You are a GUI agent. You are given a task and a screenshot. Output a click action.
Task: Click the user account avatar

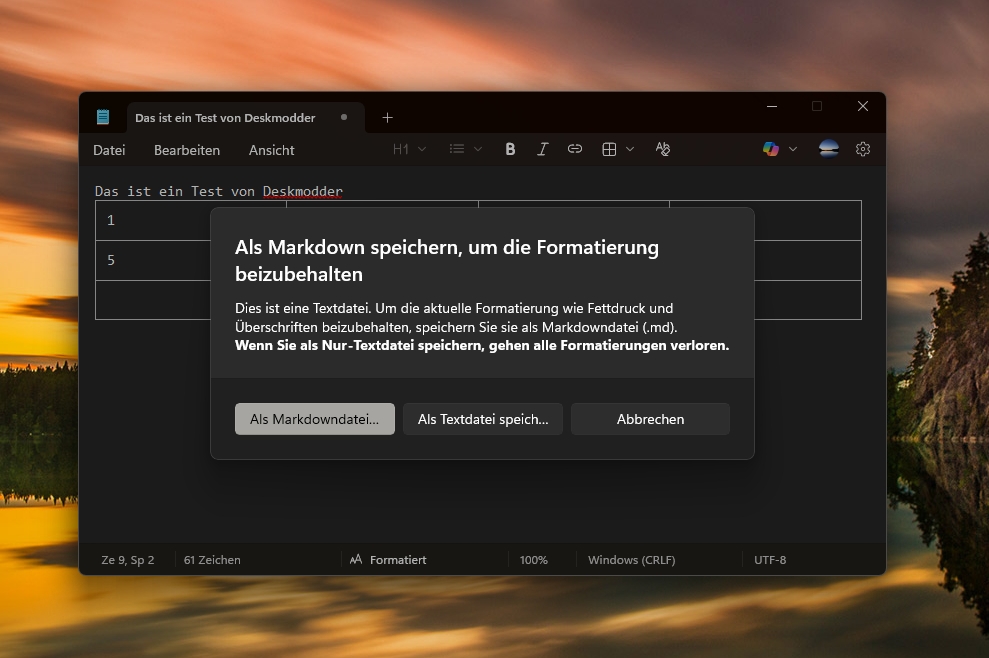point(829,149)
